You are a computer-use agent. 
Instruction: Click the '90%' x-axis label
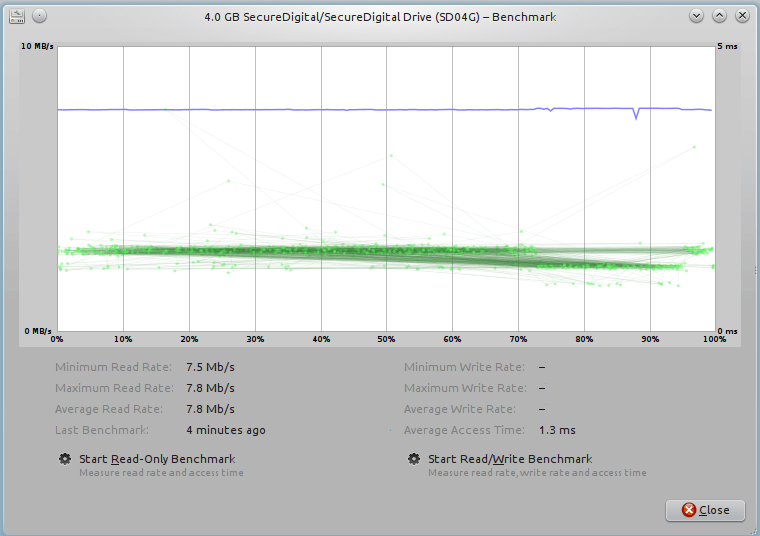[650, 339]
